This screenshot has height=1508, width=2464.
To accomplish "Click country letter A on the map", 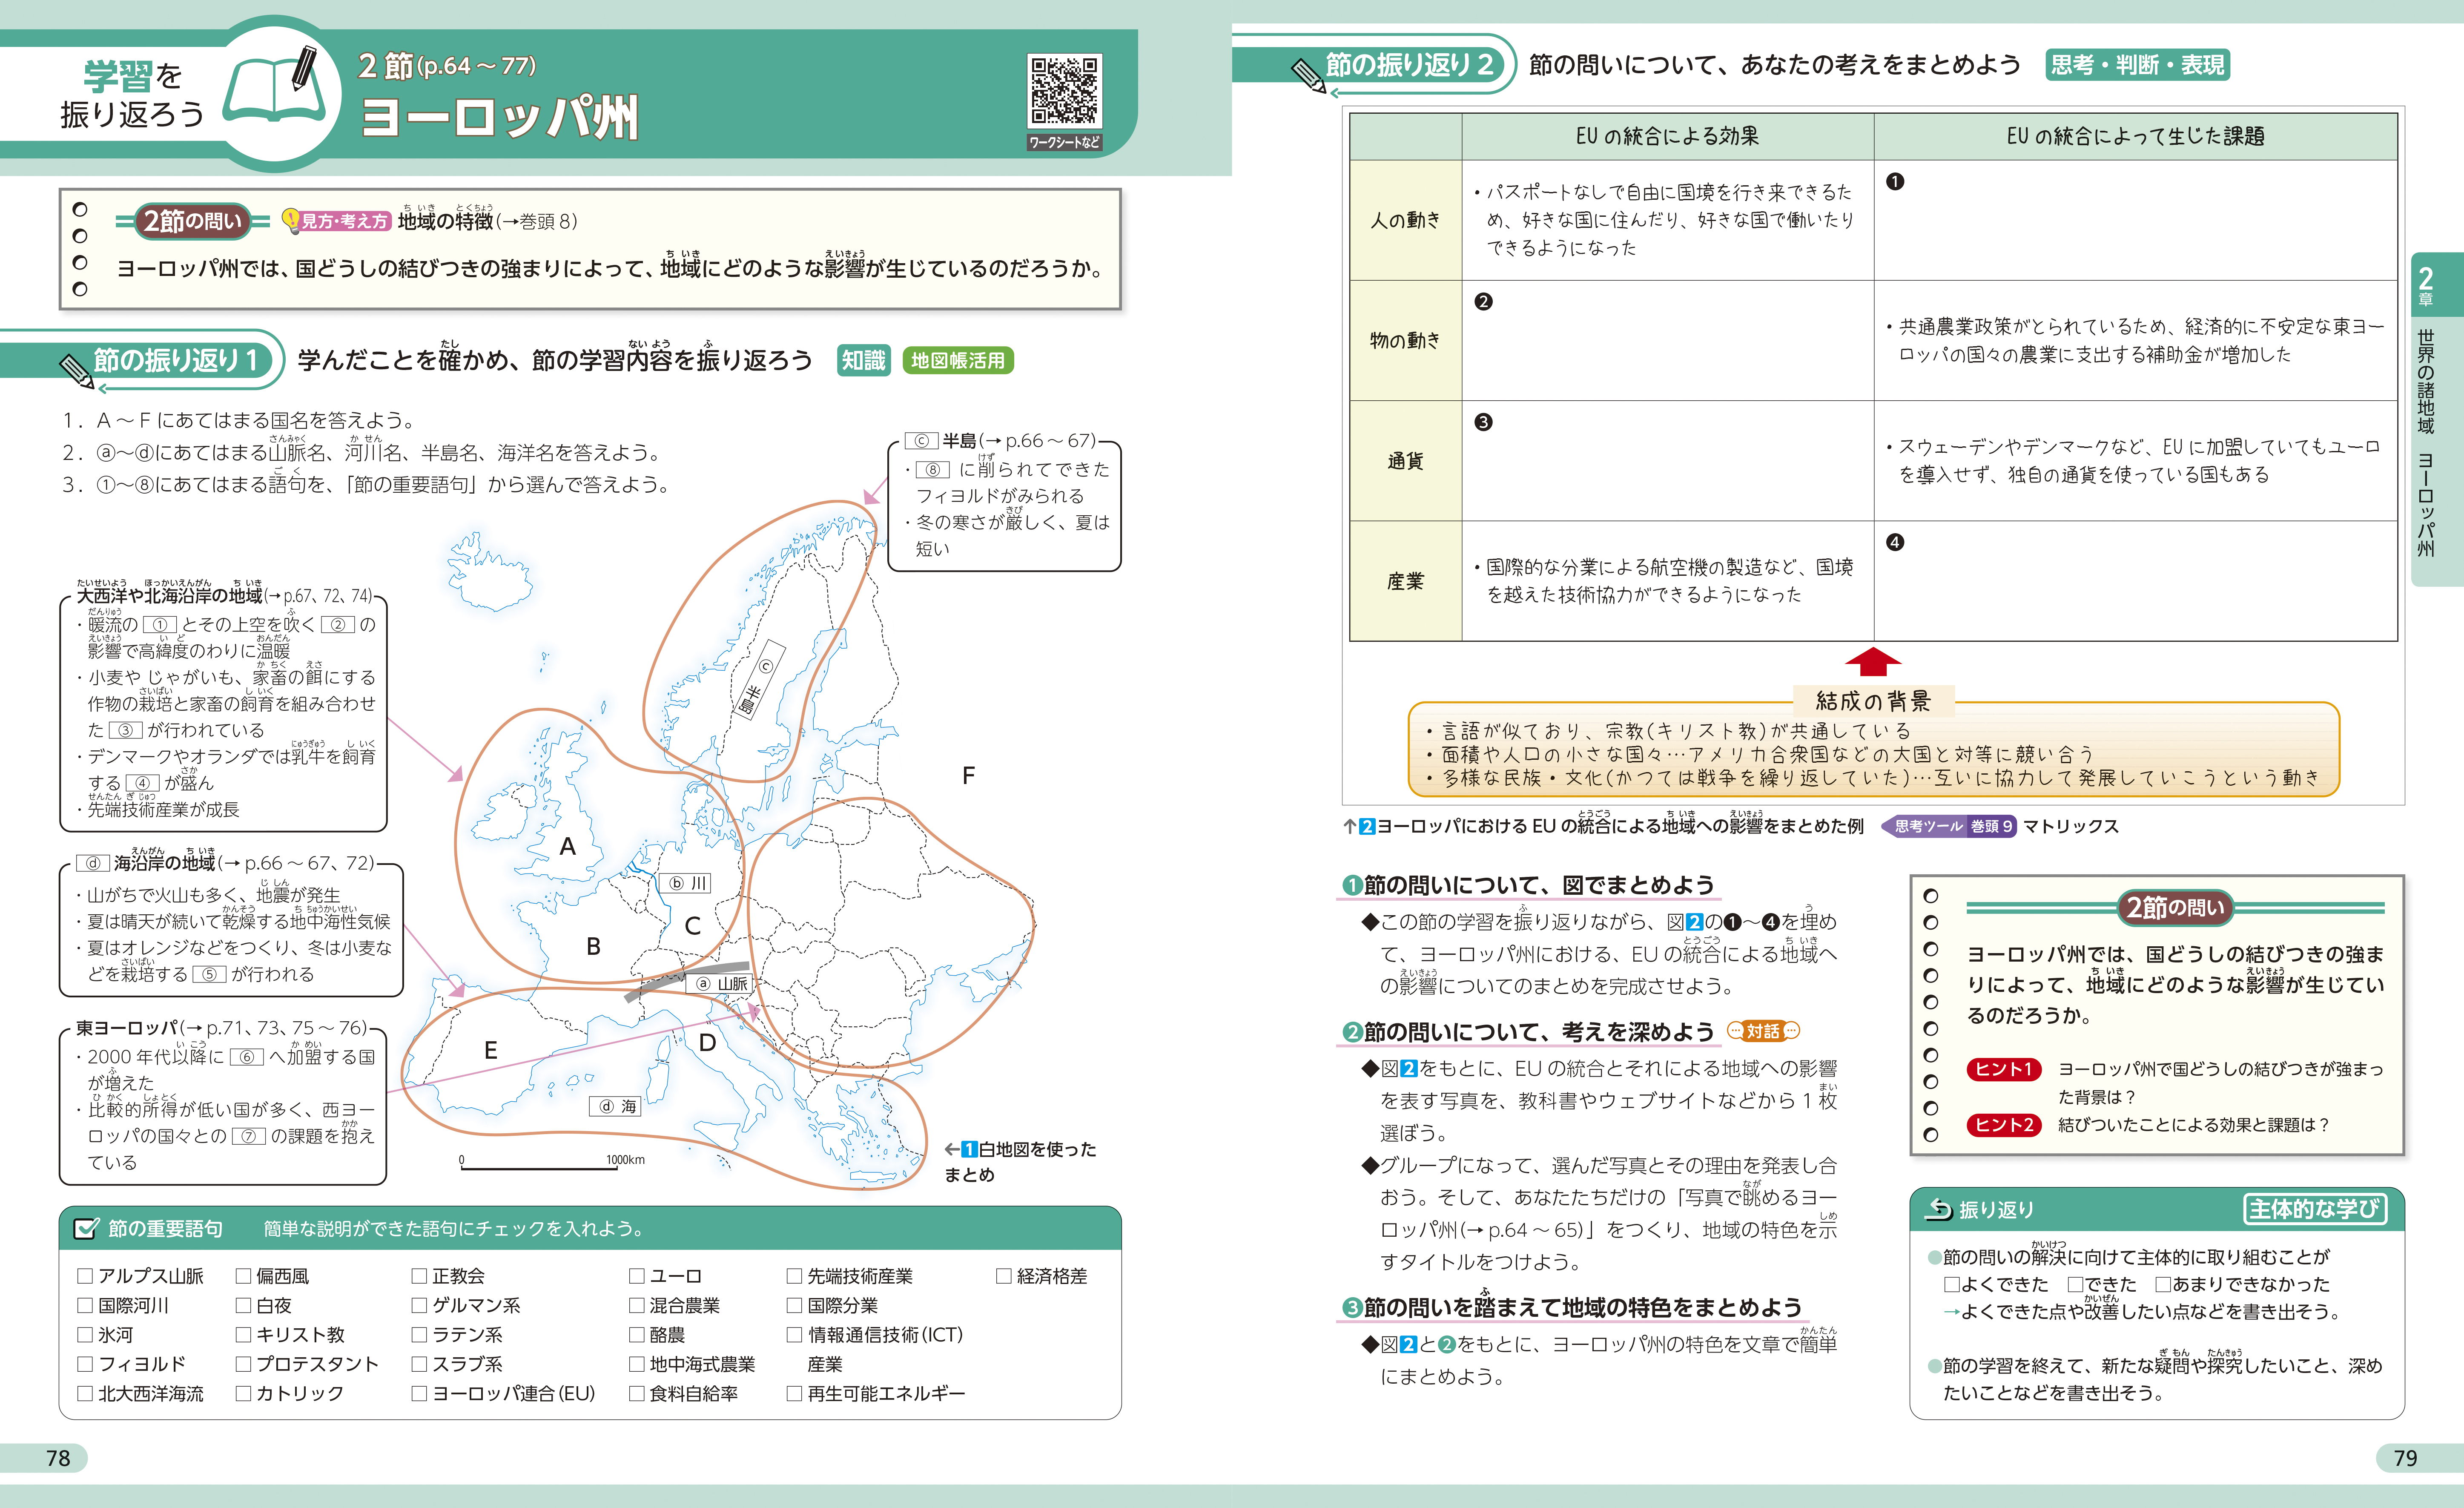I will point(567,847).
